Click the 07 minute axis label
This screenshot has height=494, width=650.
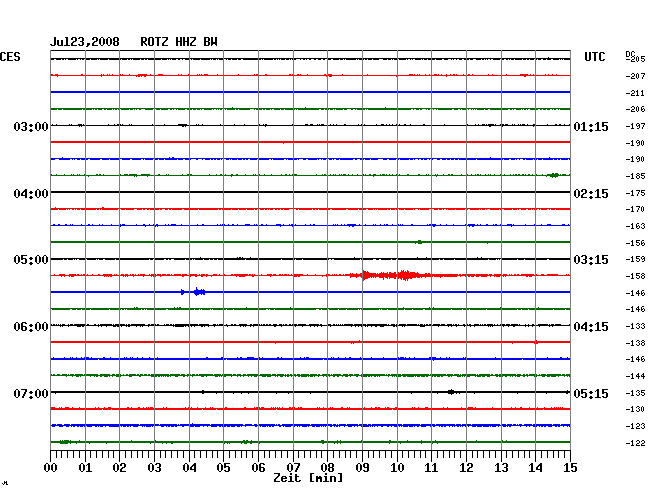tap(293, 468)
